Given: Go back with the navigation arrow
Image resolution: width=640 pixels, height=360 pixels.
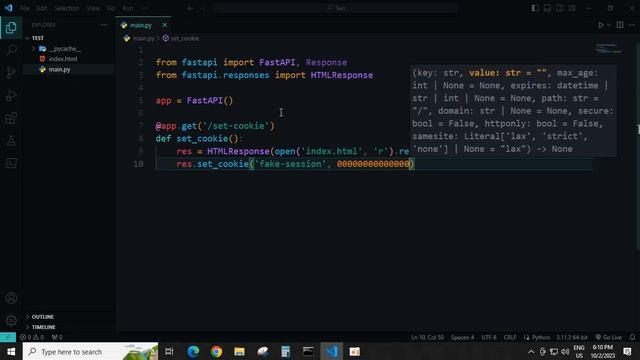Looking at the screenshot, I should click(190, 8).
